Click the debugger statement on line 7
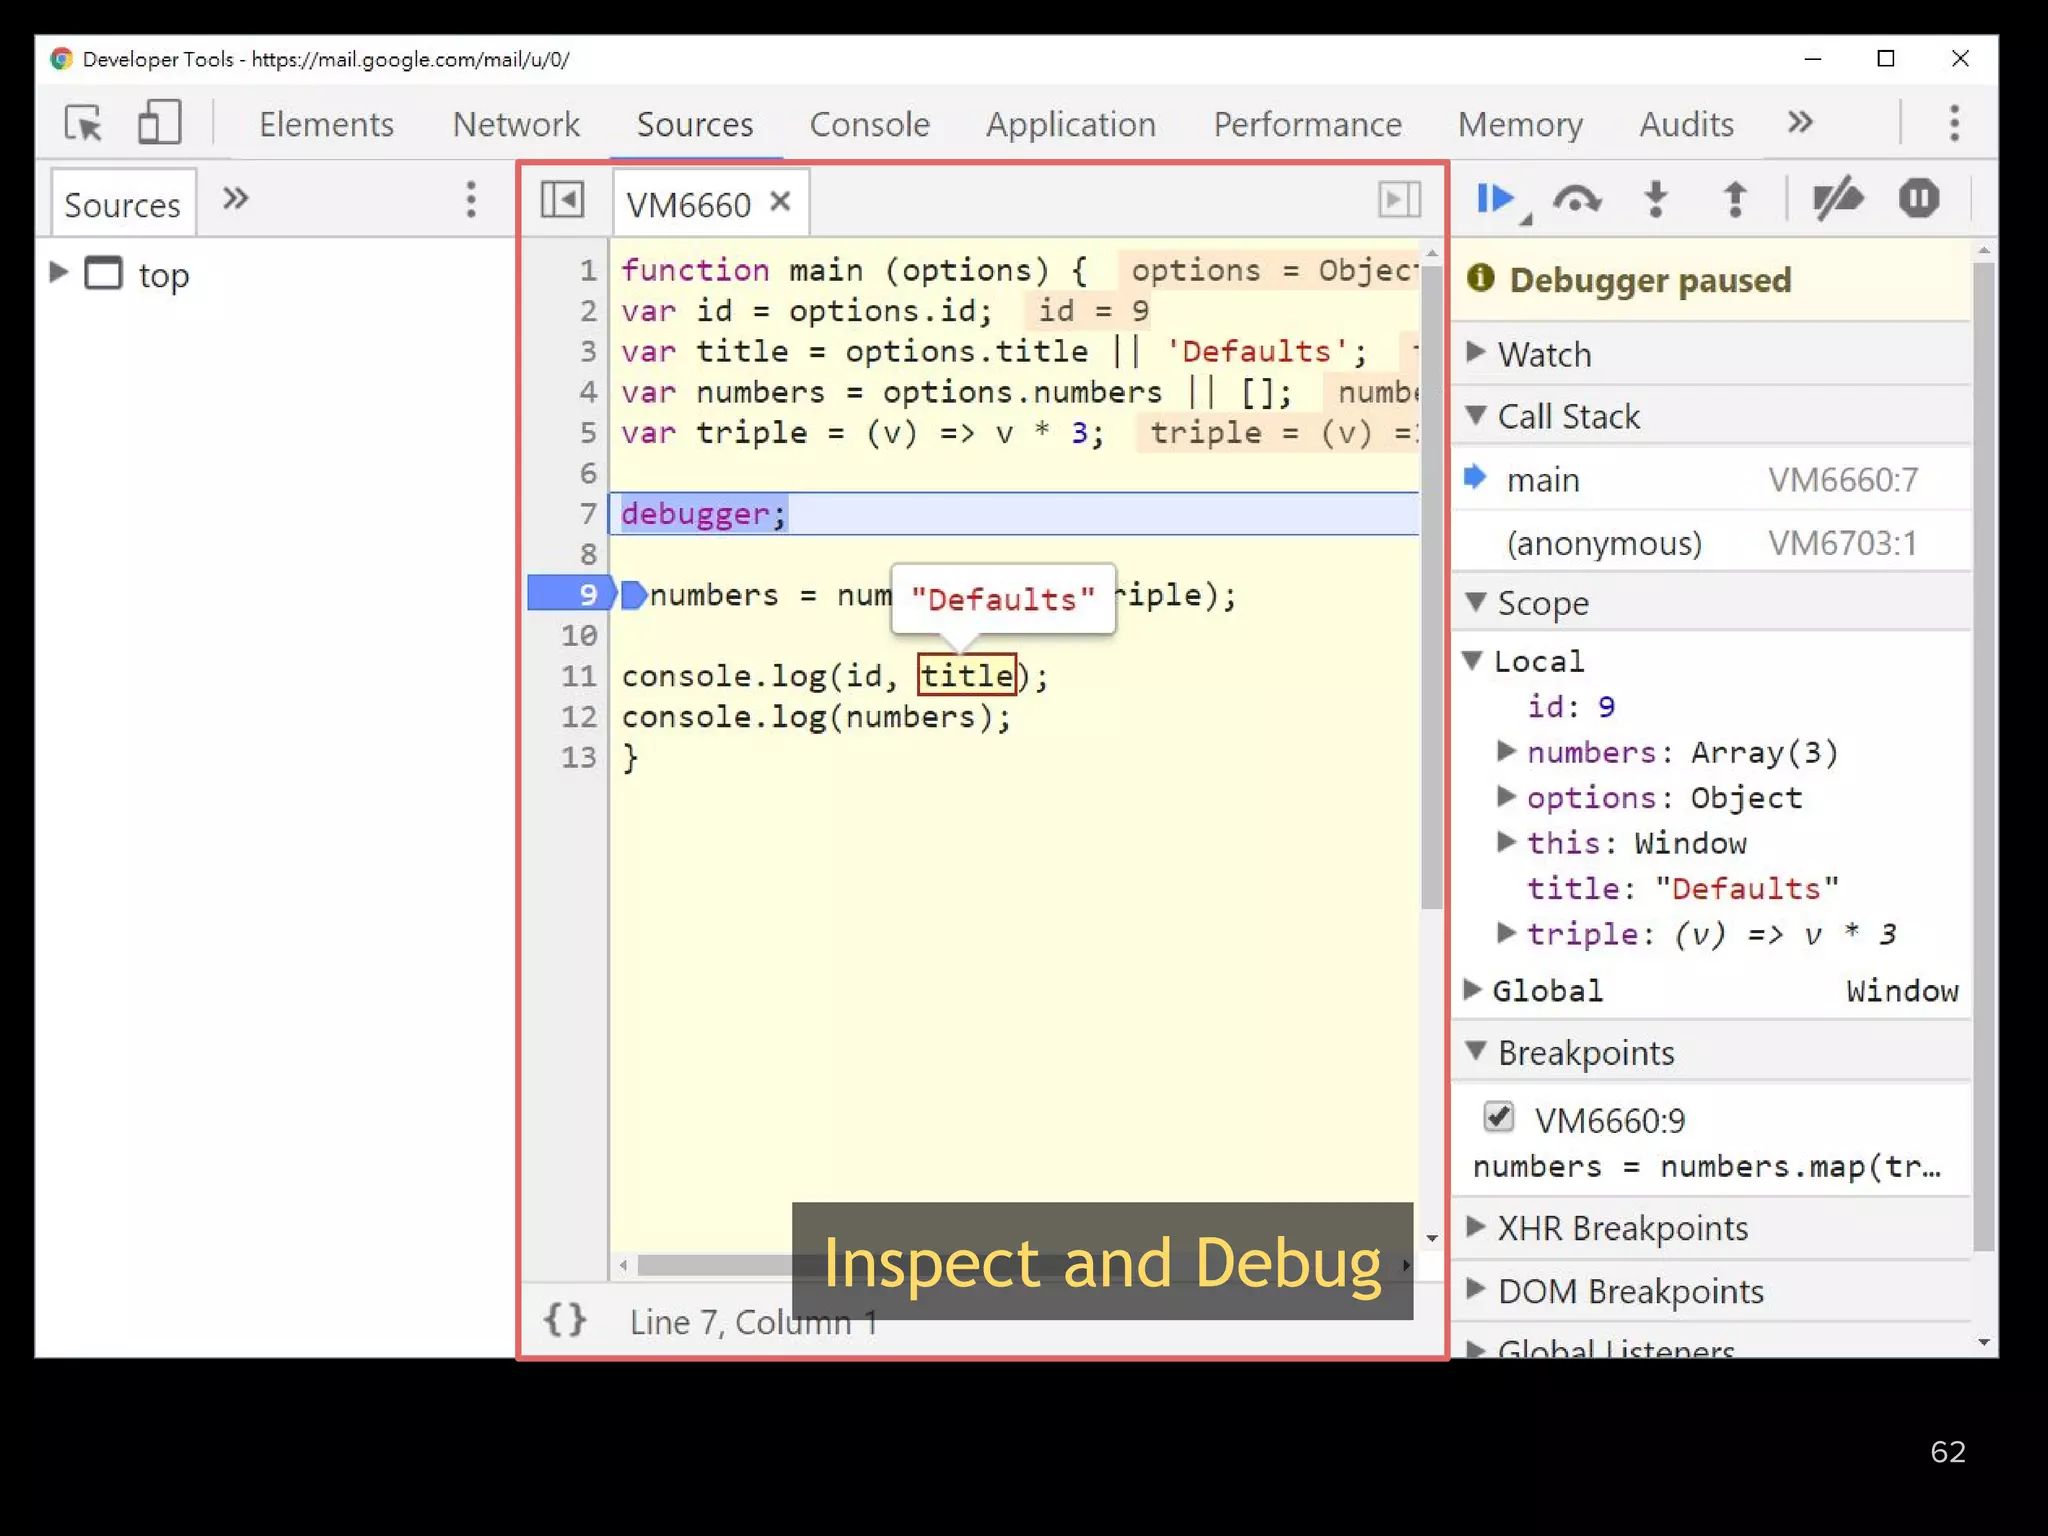 [x=704, y=514]
